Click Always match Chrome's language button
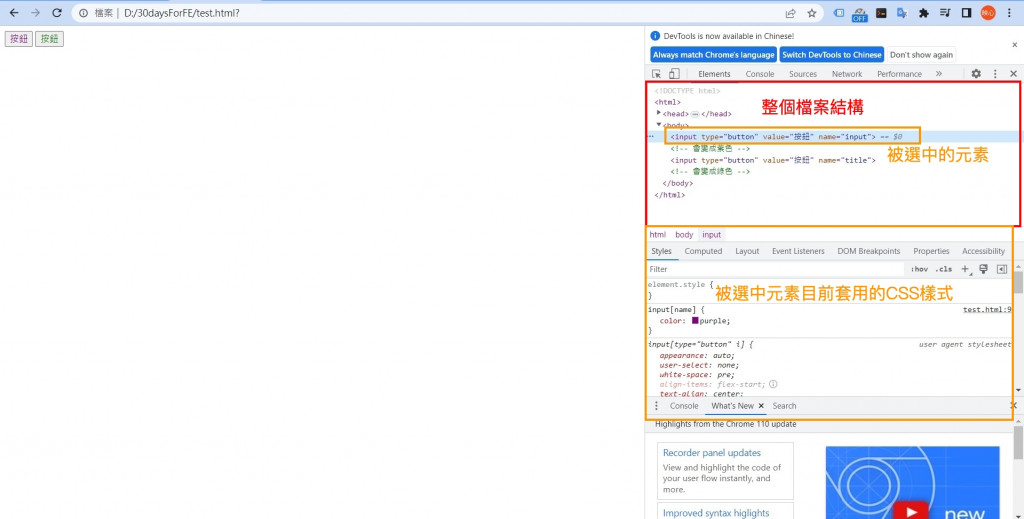The height and width of the screenshot is (519, 1024). point(713,55)
